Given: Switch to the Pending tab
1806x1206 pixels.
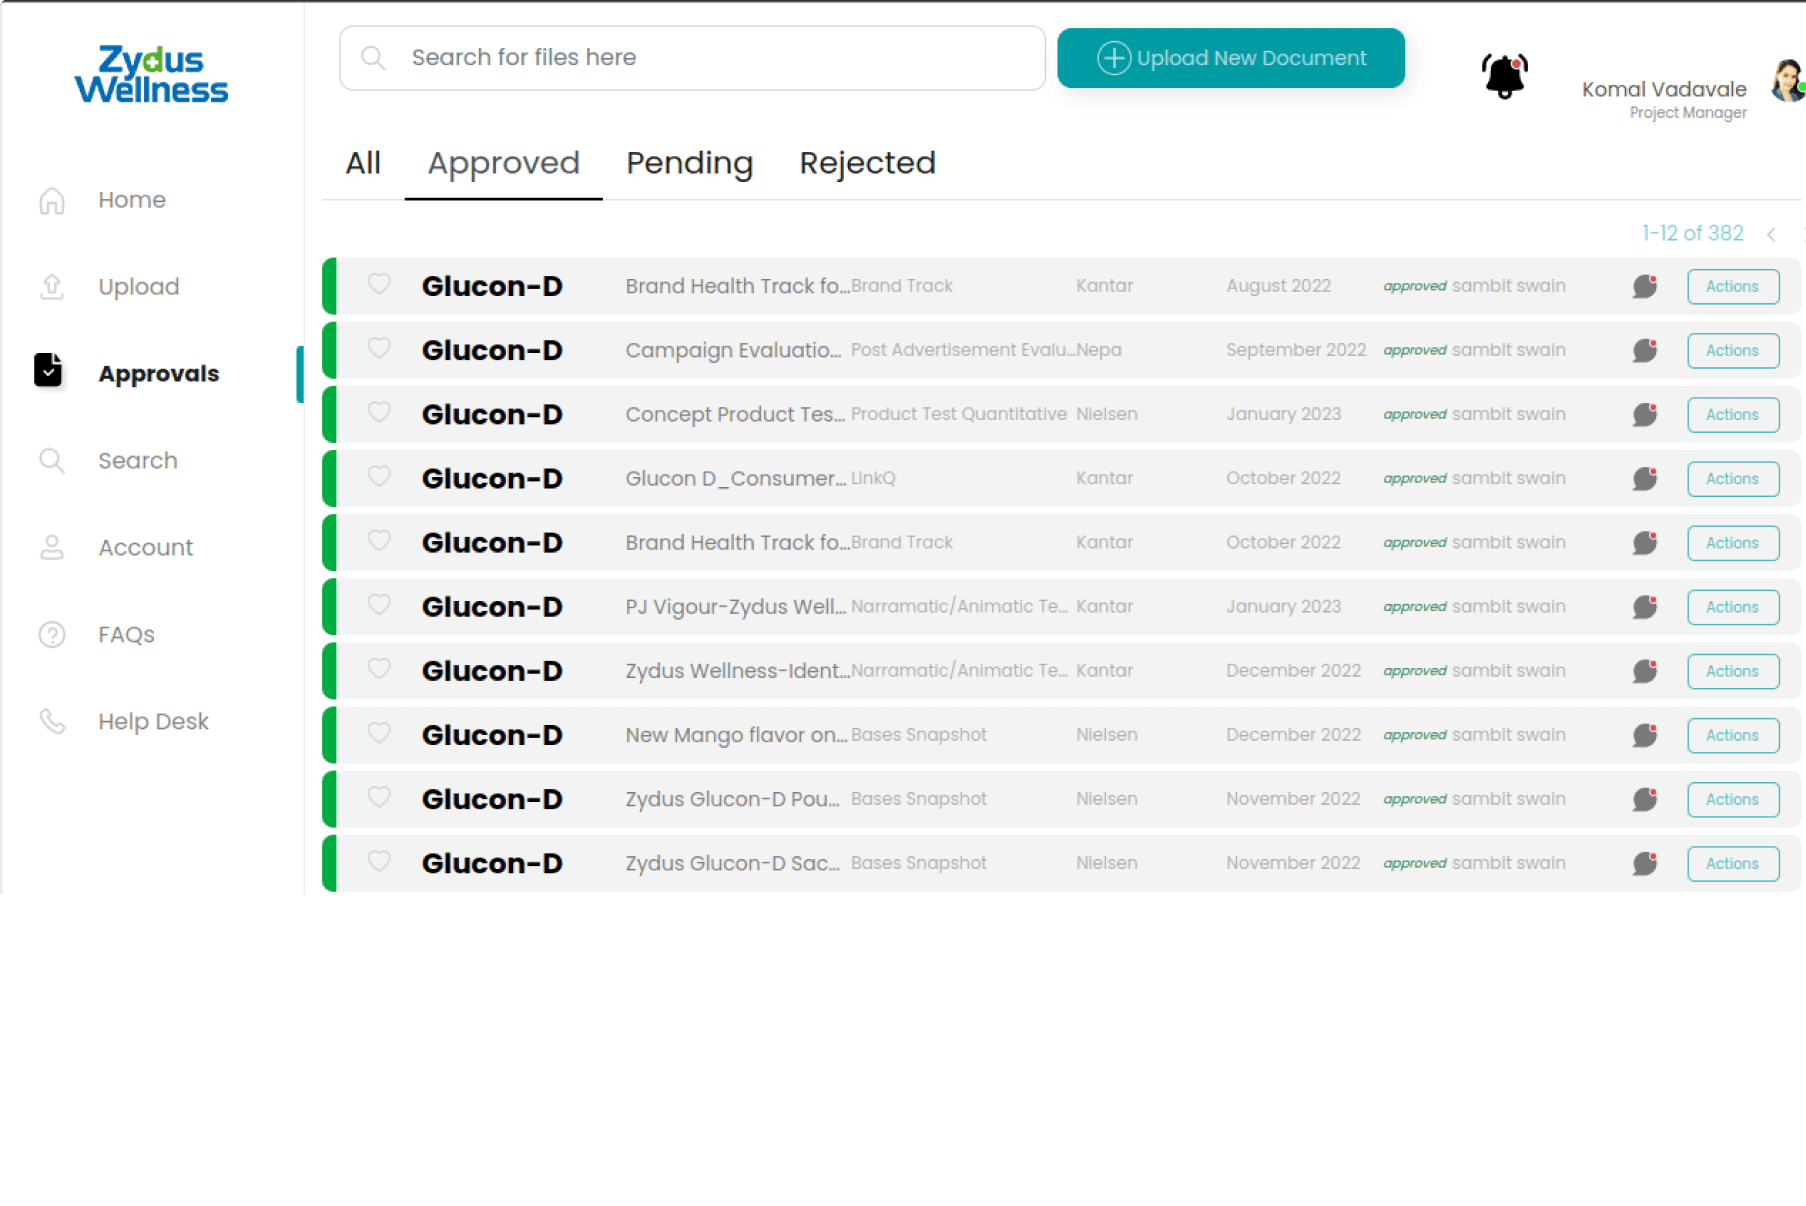Looking at the screenshot, I should pyautogui.click(x=689, y=163).
